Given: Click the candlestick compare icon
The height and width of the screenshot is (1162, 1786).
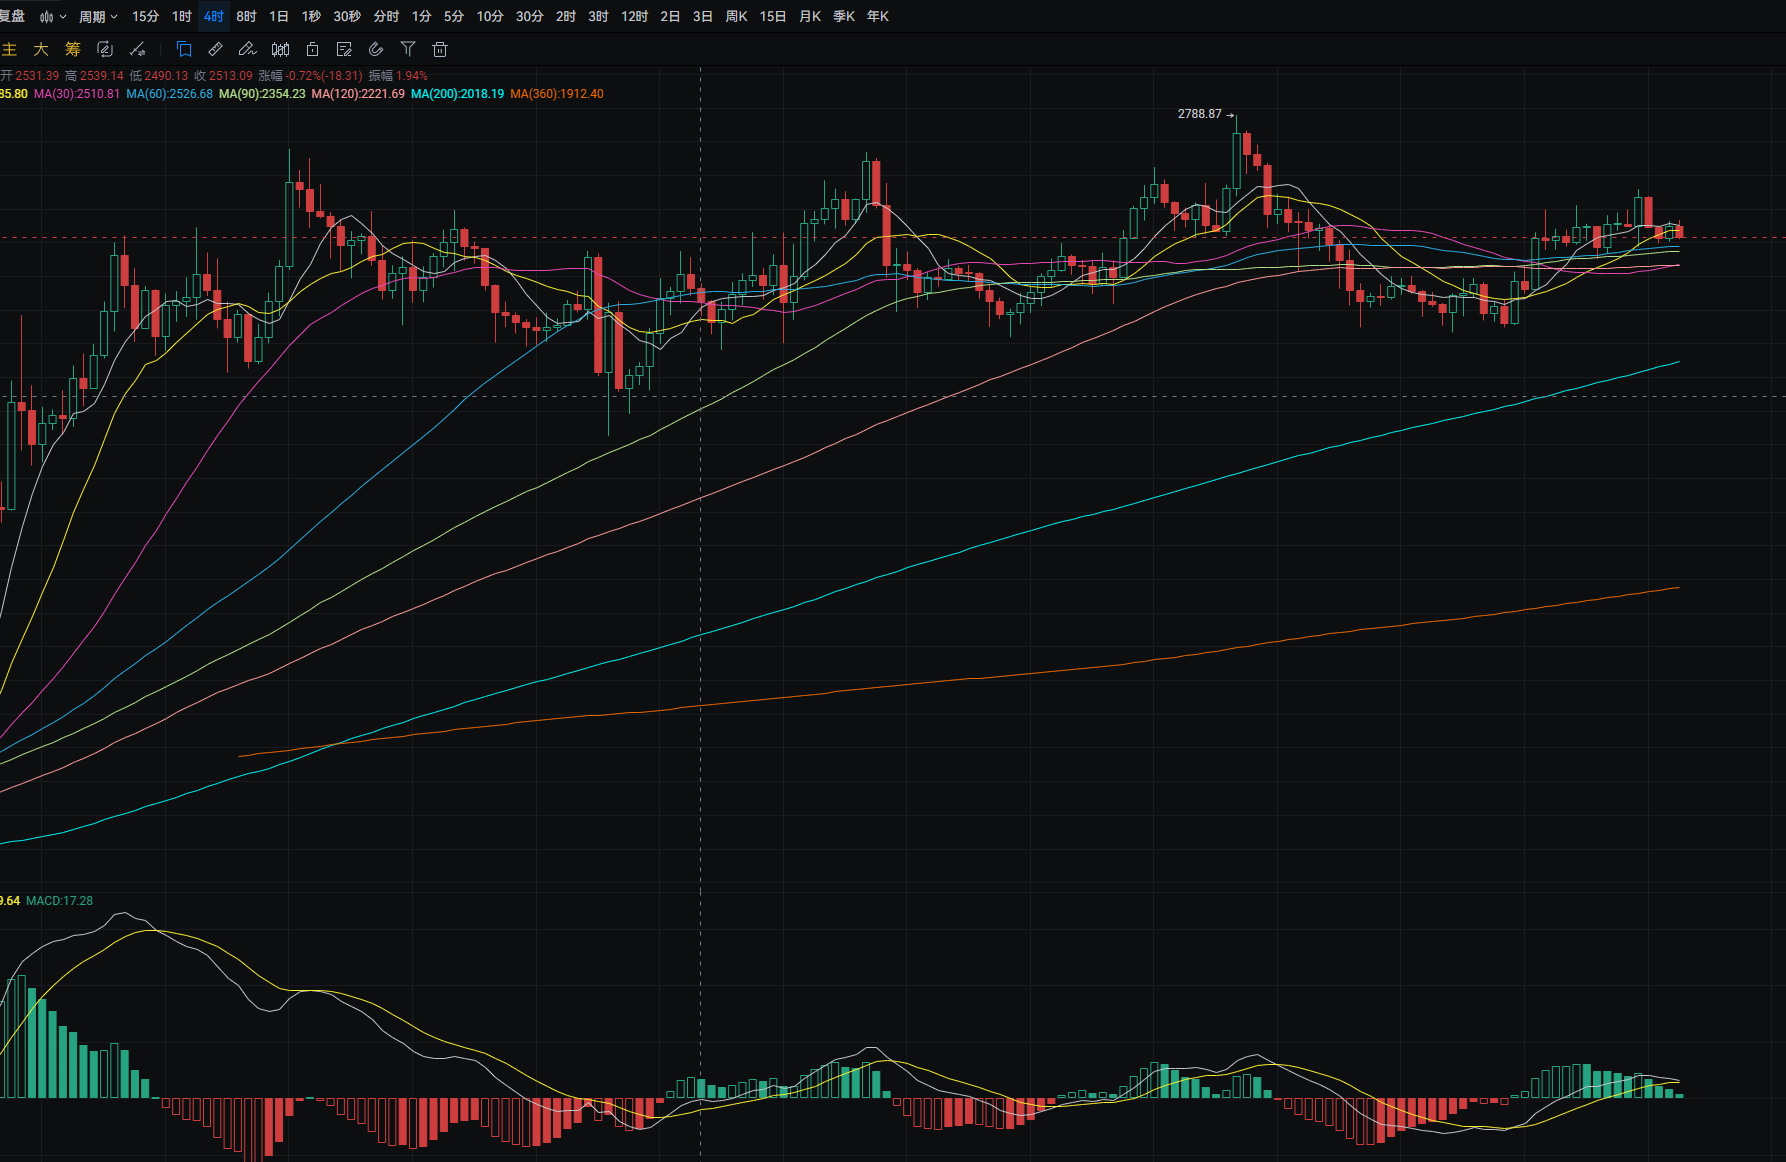Looking at the screenshot, I should click(281, 49).
